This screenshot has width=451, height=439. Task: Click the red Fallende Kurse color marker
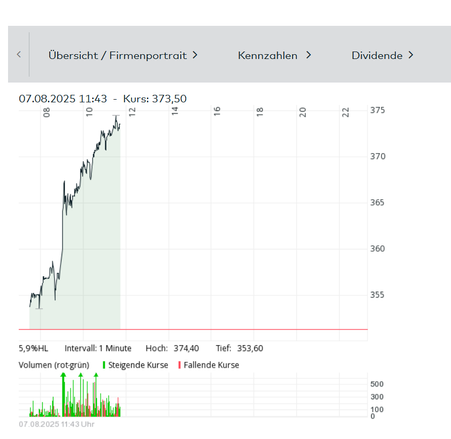coord(179,365)
